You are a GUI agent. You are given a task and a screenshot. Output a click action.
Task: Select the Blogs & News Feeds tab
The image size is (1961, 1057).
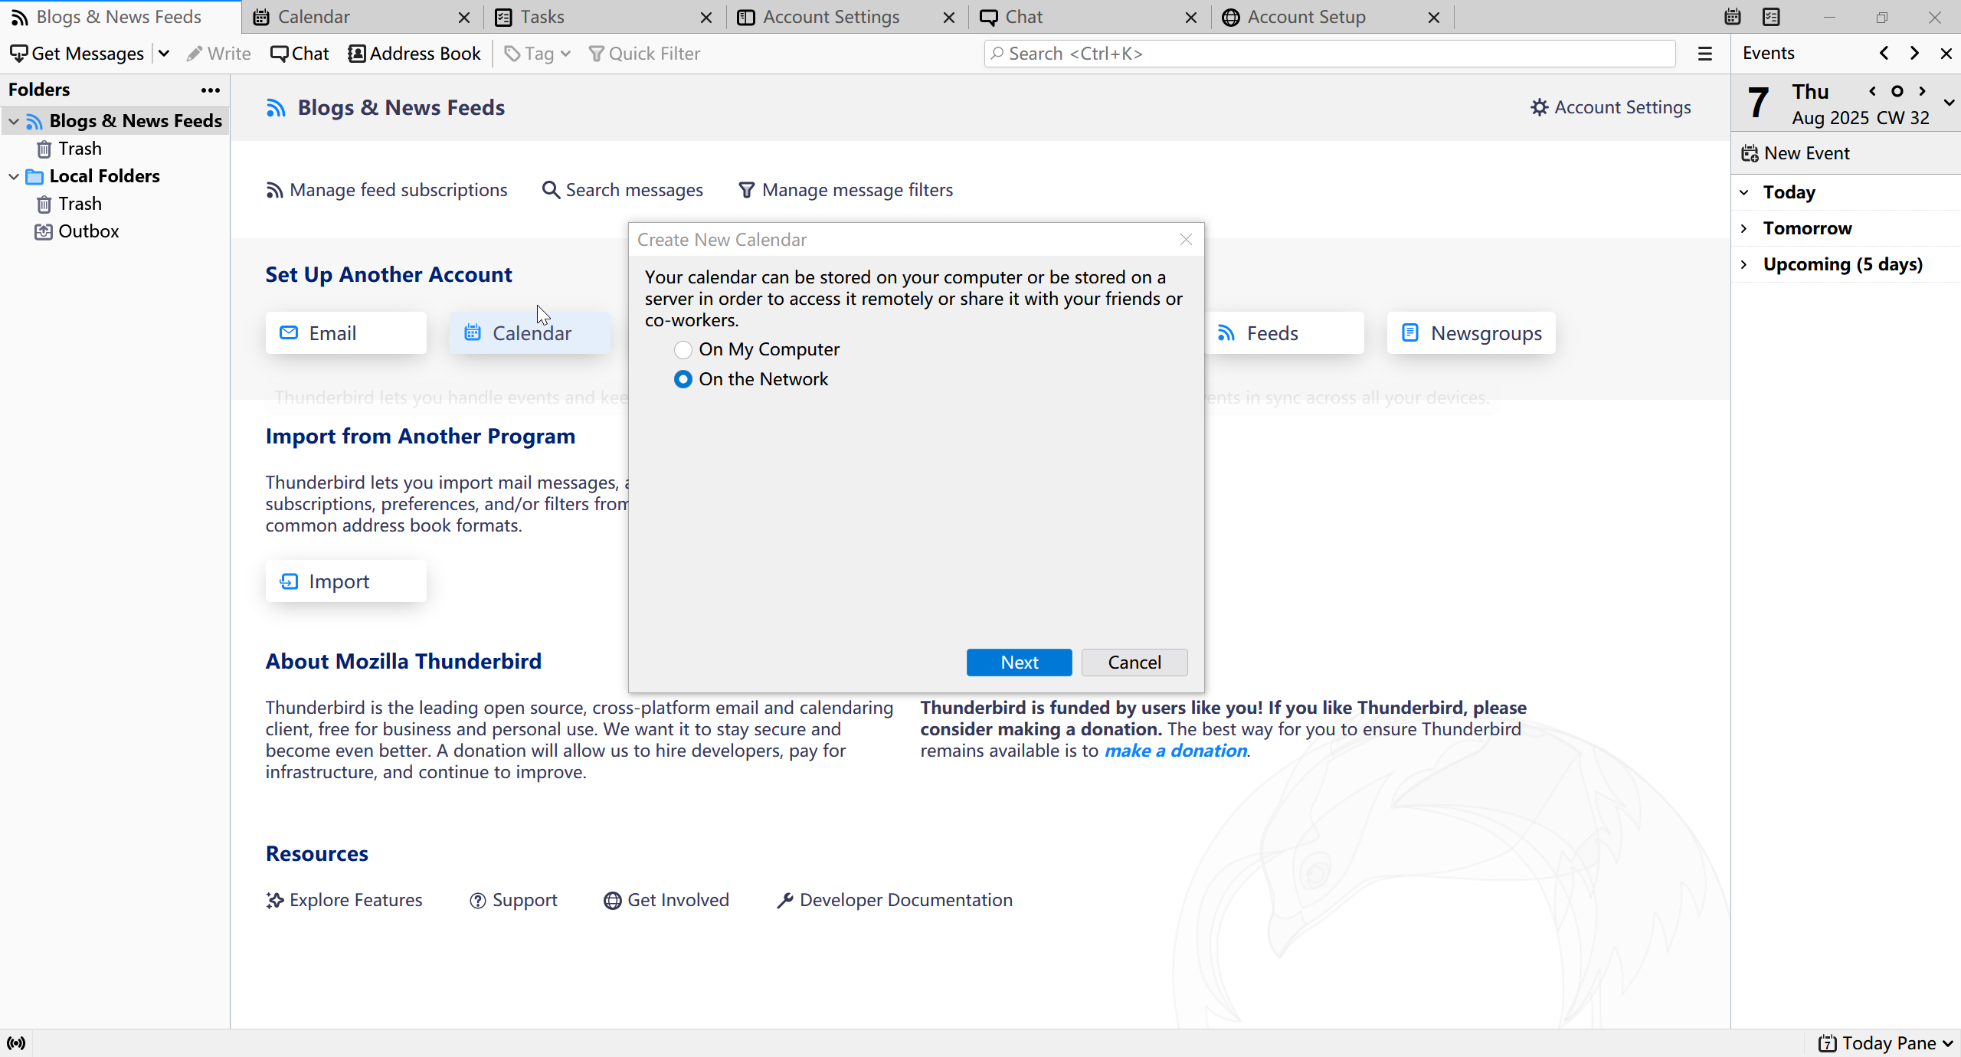tap(119, 17)
